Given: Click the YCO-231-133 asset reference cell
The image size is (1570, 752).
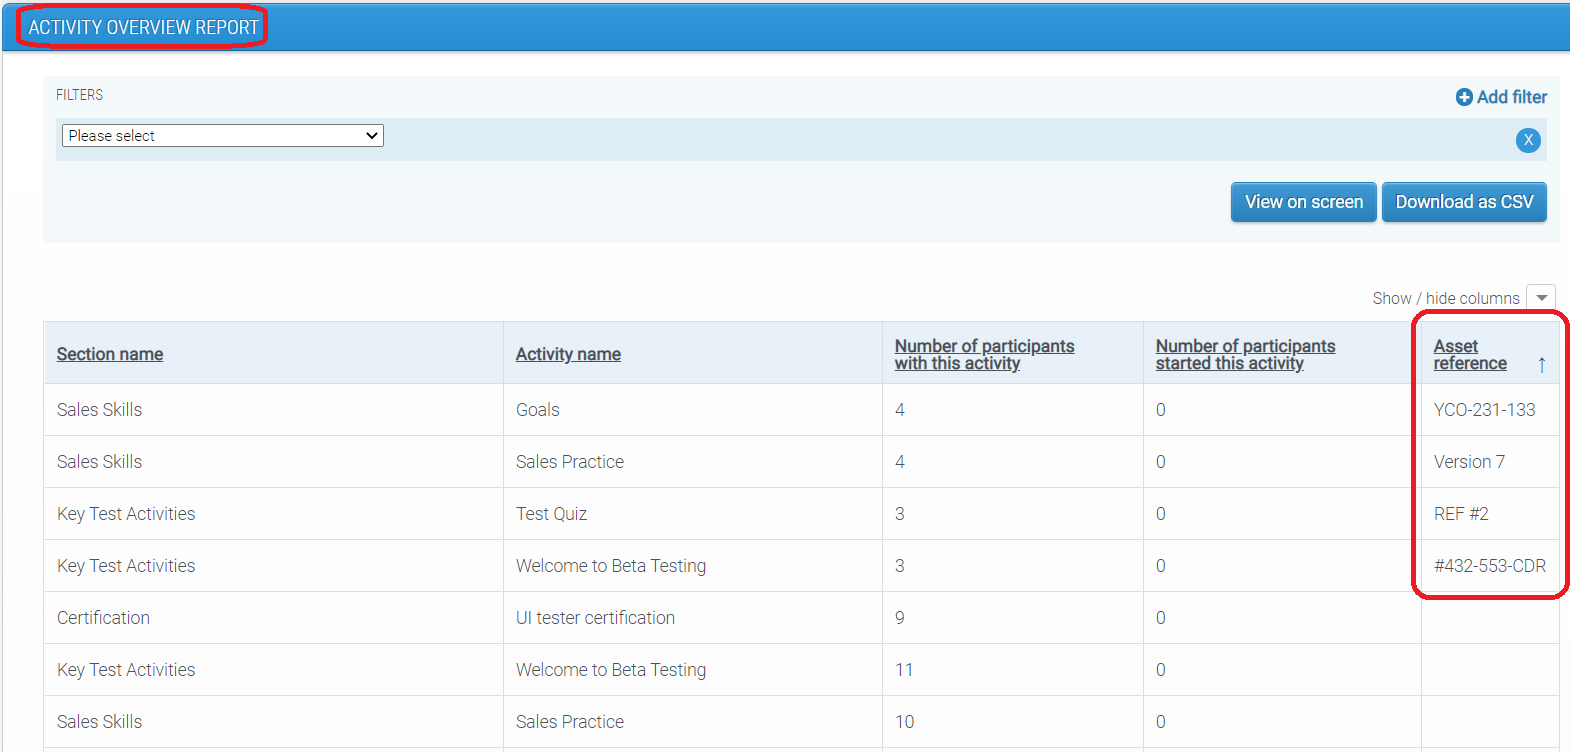Looking at the screenshot, I should (1484, 410).
